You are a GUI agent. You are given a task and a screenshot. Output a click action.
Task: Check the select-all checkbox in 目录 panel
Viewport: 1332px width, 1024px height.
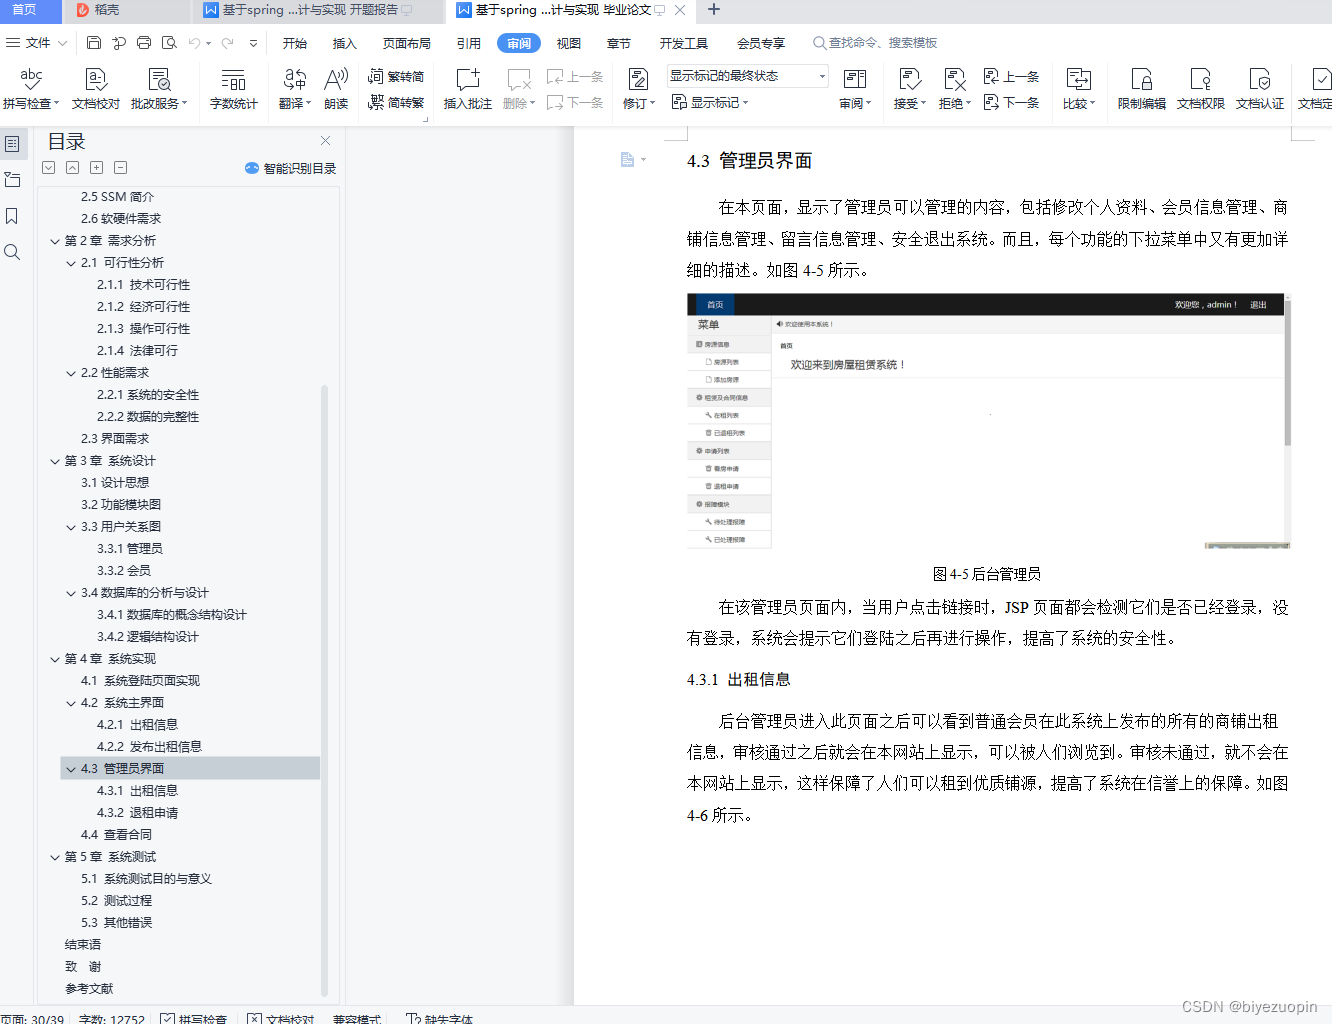pos(48,167)
